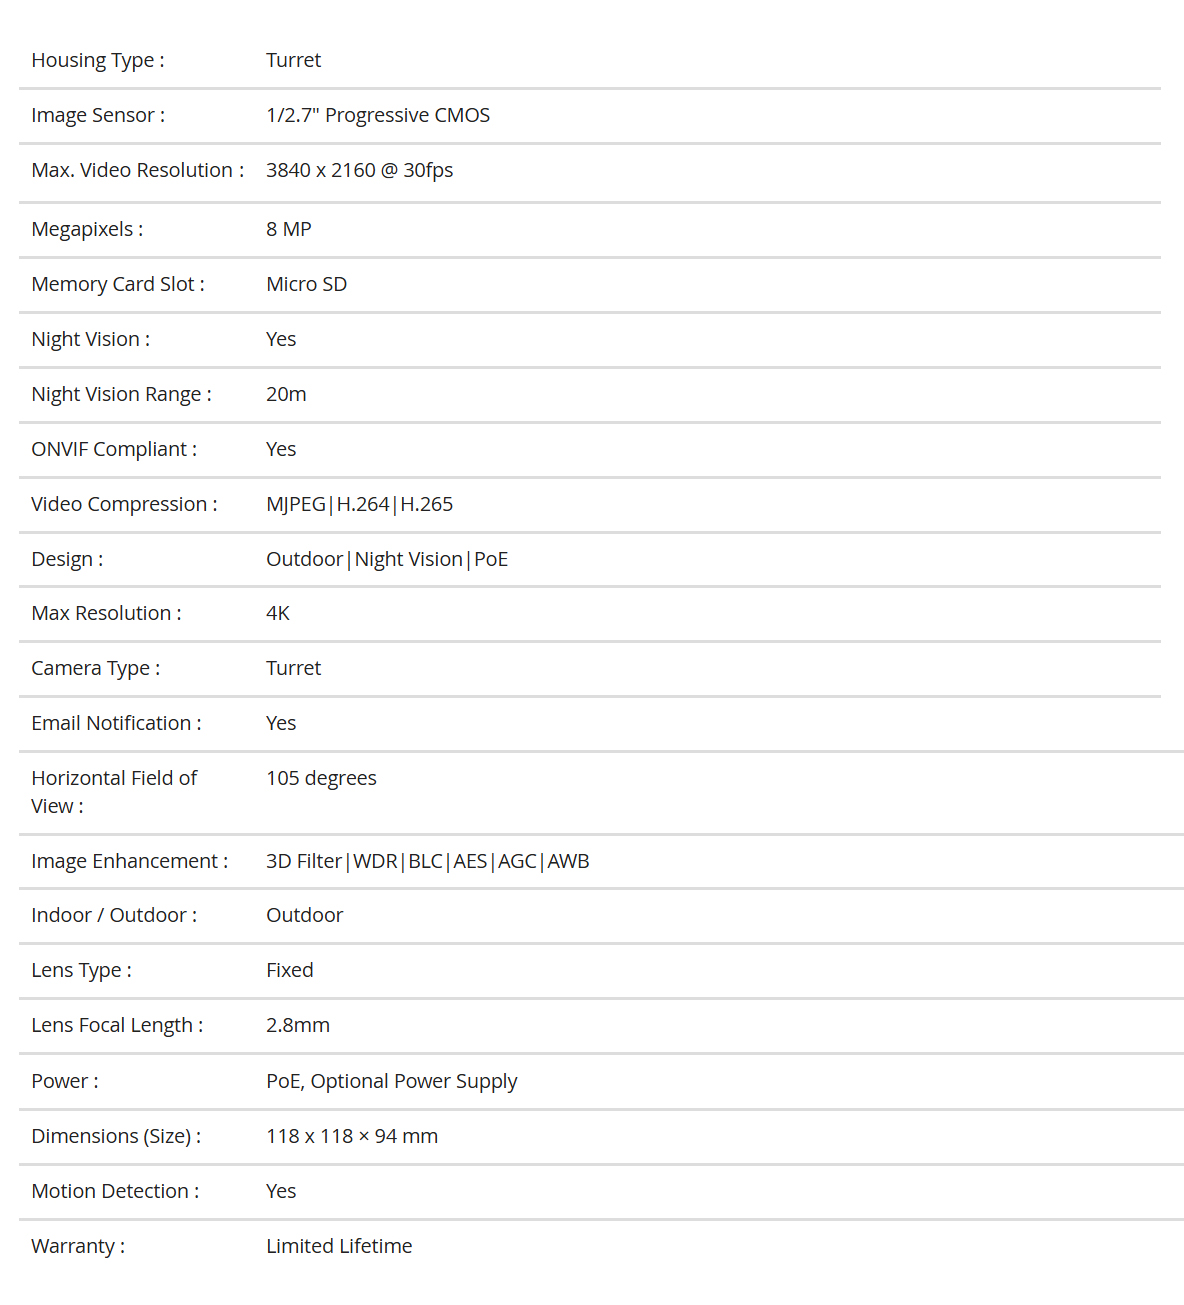
Task: Click the PoE, Optional Power Supply text
Action: [392, 1081]
